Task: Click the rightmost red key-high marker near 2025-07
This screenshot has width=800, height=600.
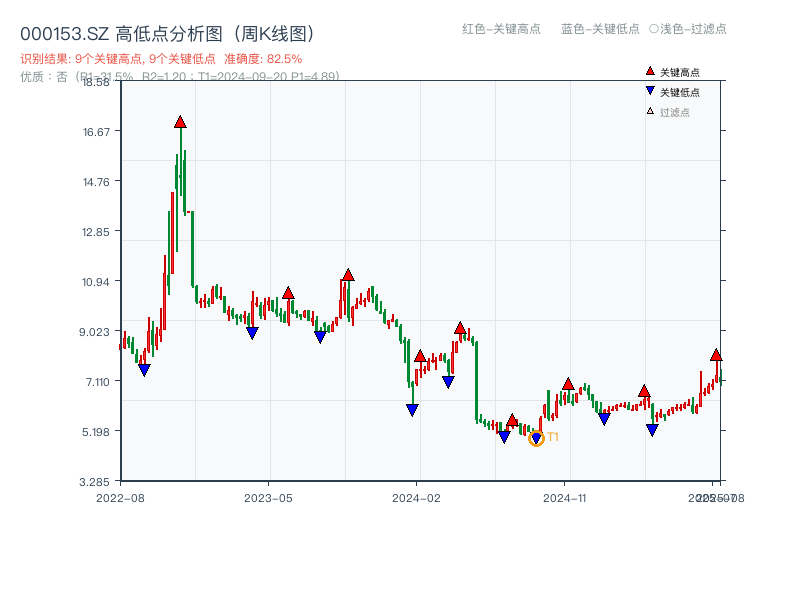Action: [716, 354]
